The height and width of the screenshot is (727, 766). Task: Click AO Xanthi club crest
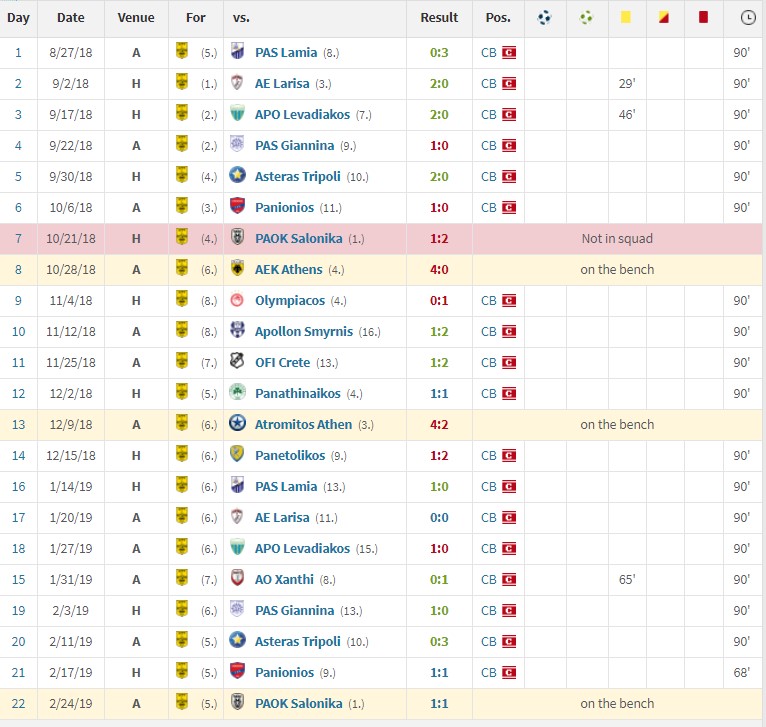pyautogui.click(x=237, y=578)
